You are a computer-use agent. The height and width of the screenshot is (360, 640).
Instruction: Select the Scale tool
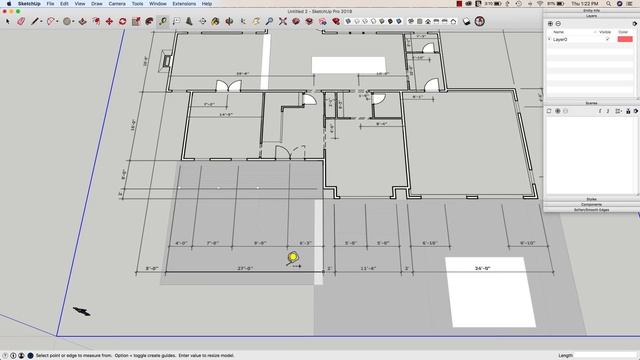point(136,21)
